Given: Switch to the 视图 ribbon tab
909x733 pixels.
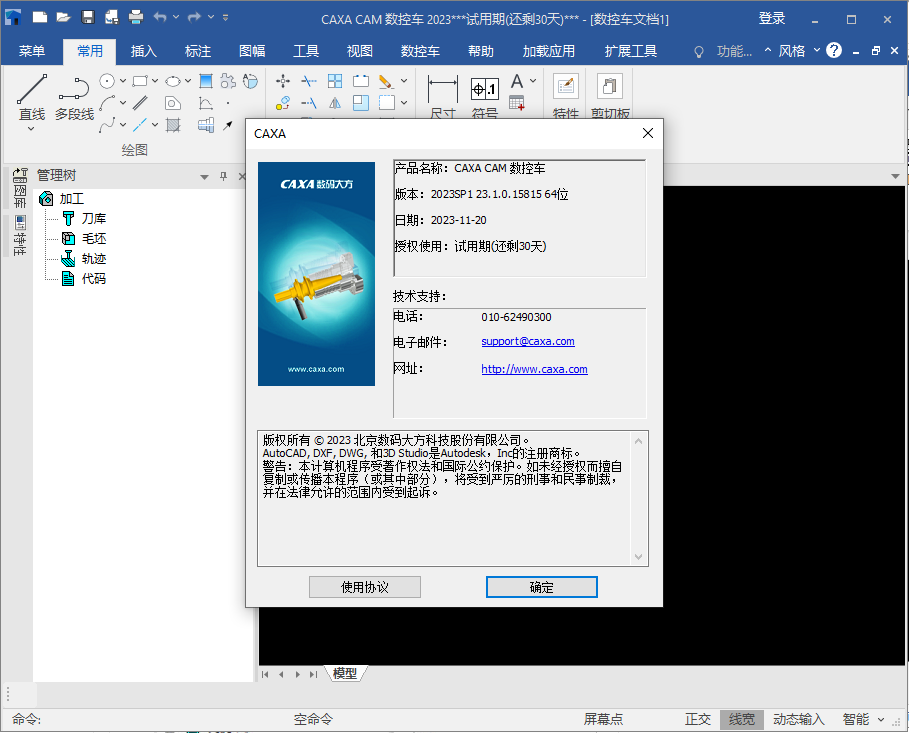Looking at the screenshot, I should (359, 51).
